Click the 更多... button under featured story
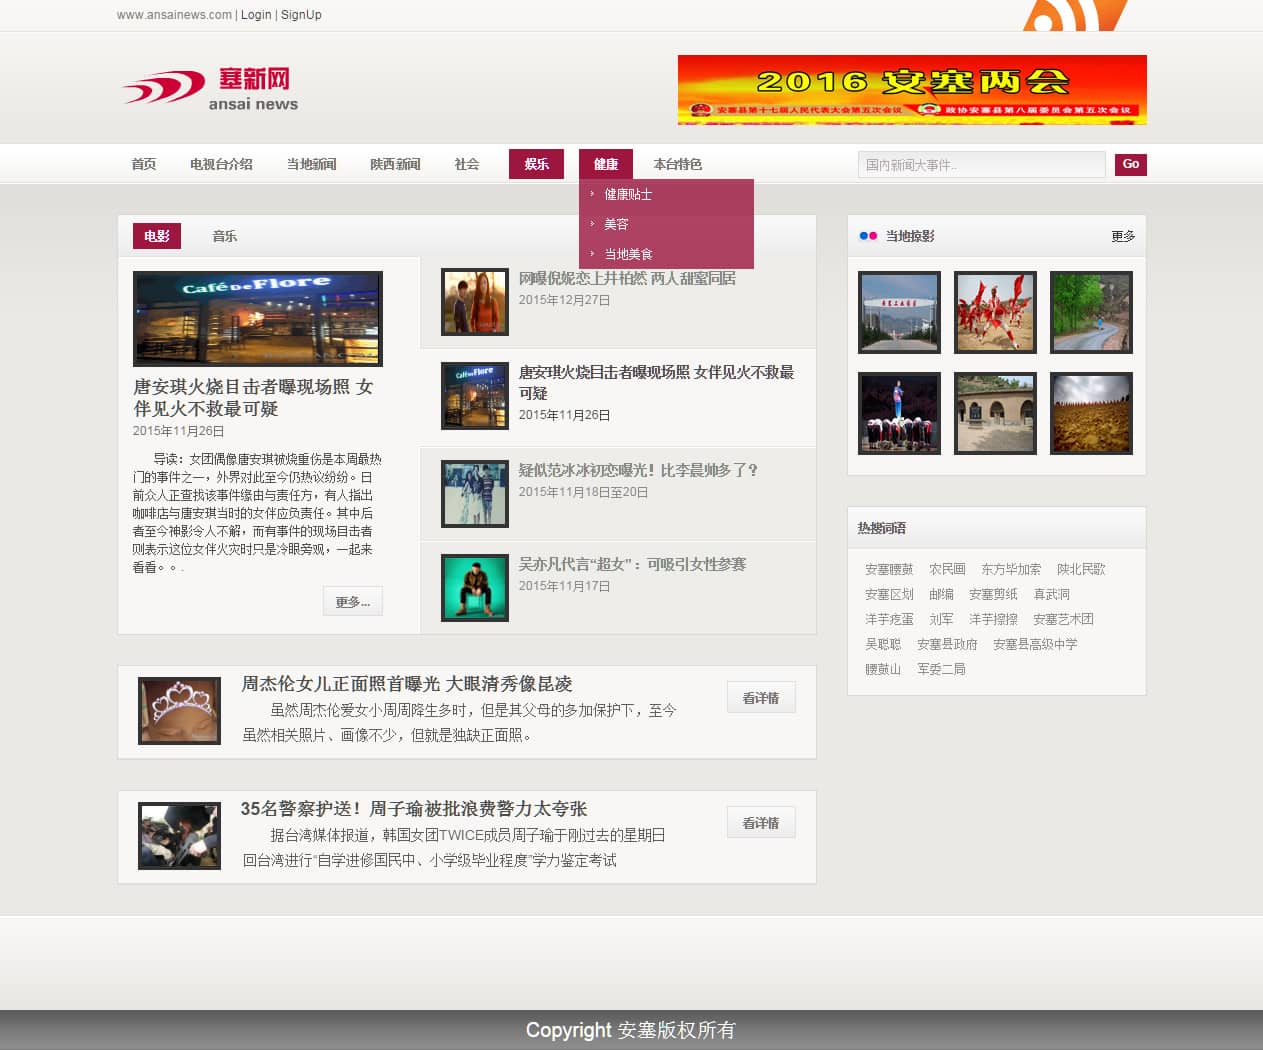Screen dimensions: 1263x1050 352,602
